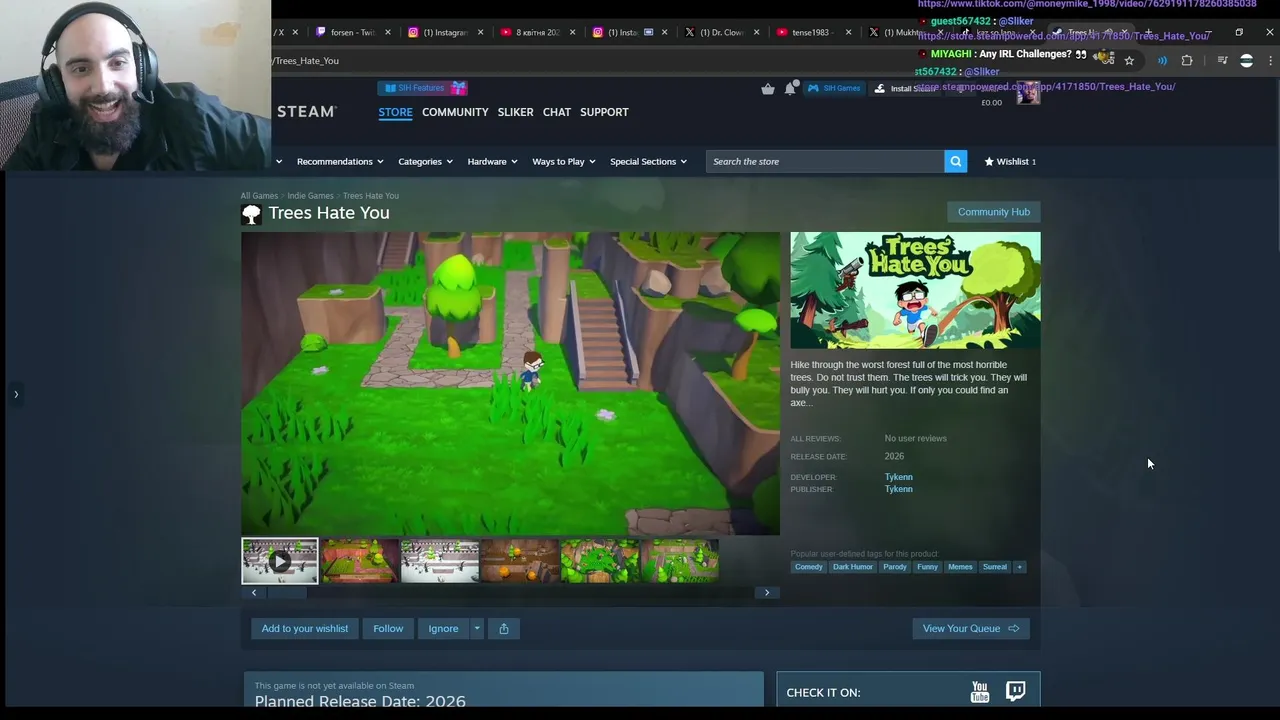Click the search magnifier button

point(955,161)
